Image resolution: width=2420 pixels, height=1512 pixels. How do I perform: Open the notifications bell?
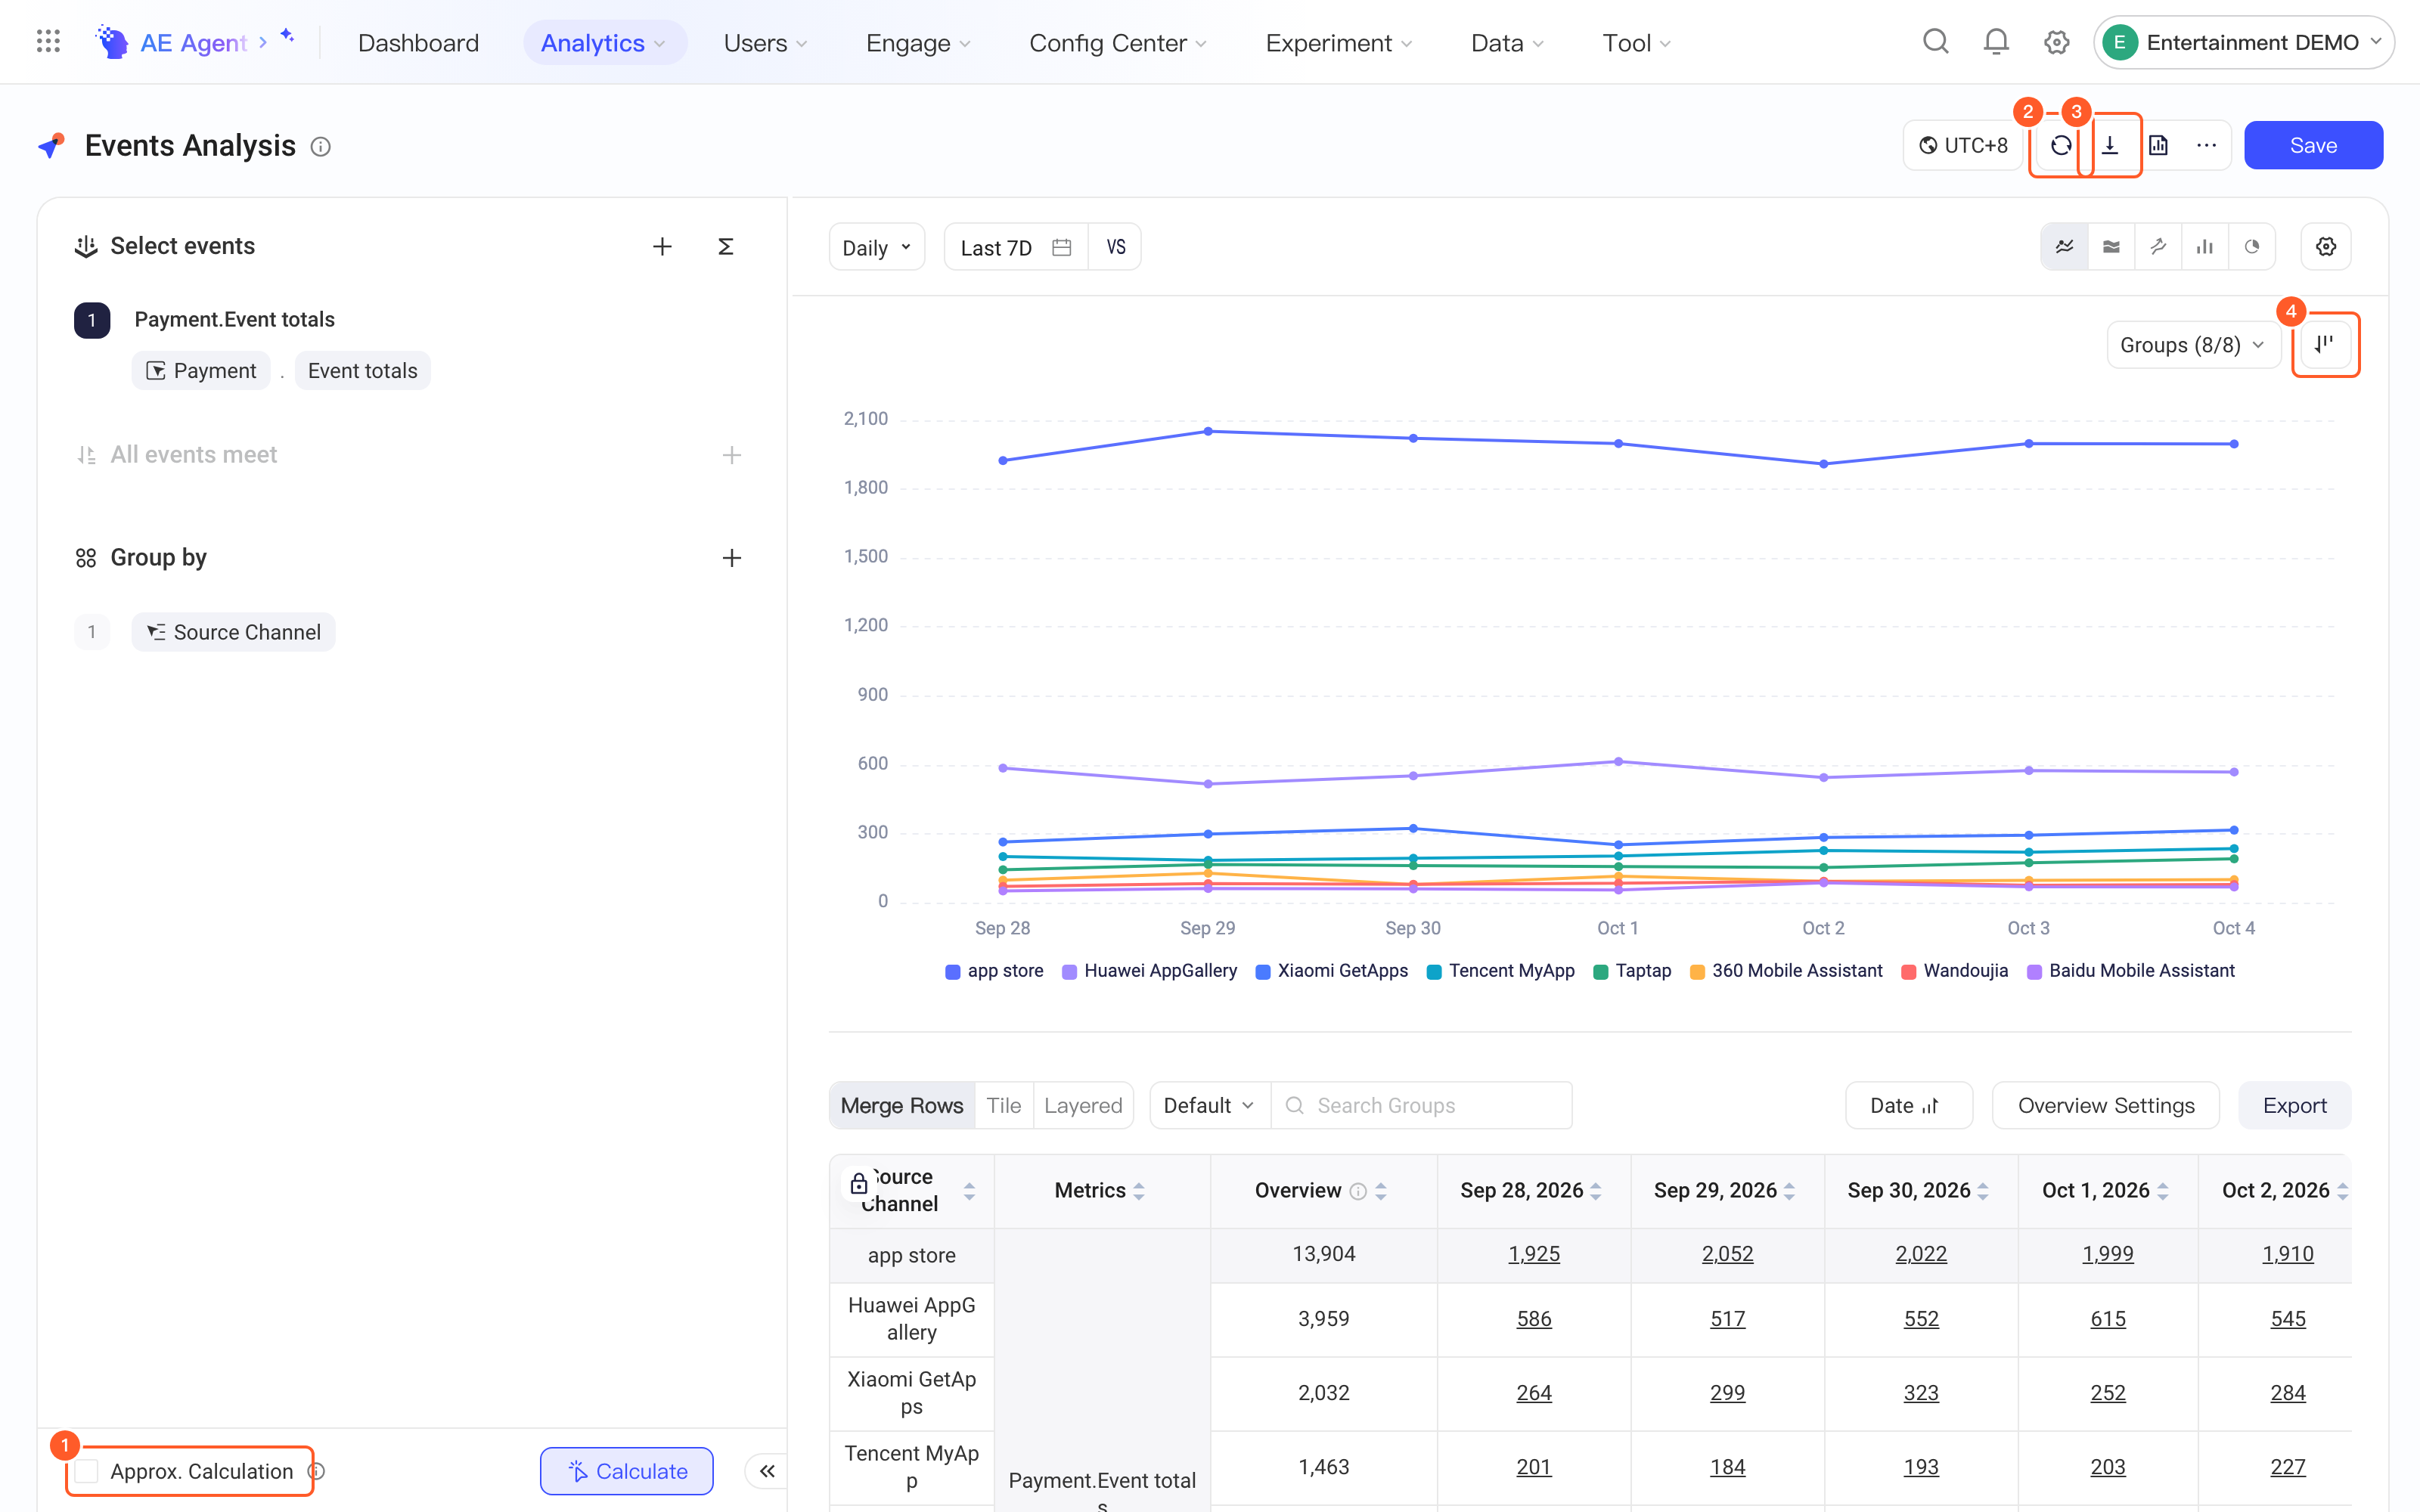pyautogui.click(x=1996, y=42)
